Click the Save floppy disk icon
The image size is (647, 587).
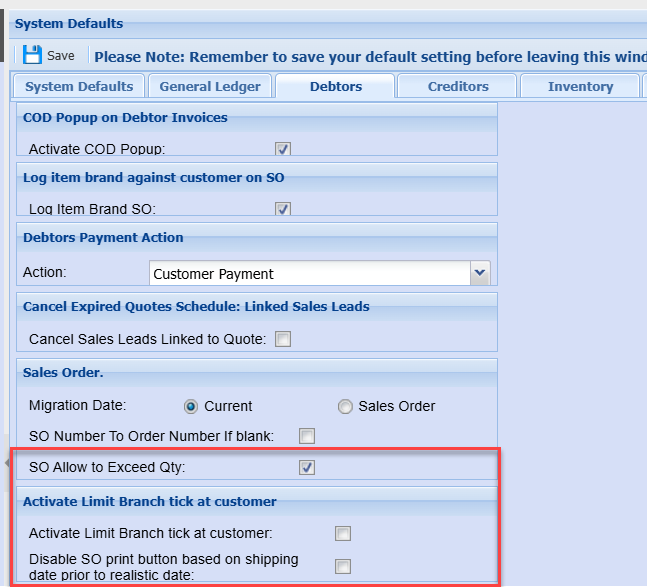(32, 55)
